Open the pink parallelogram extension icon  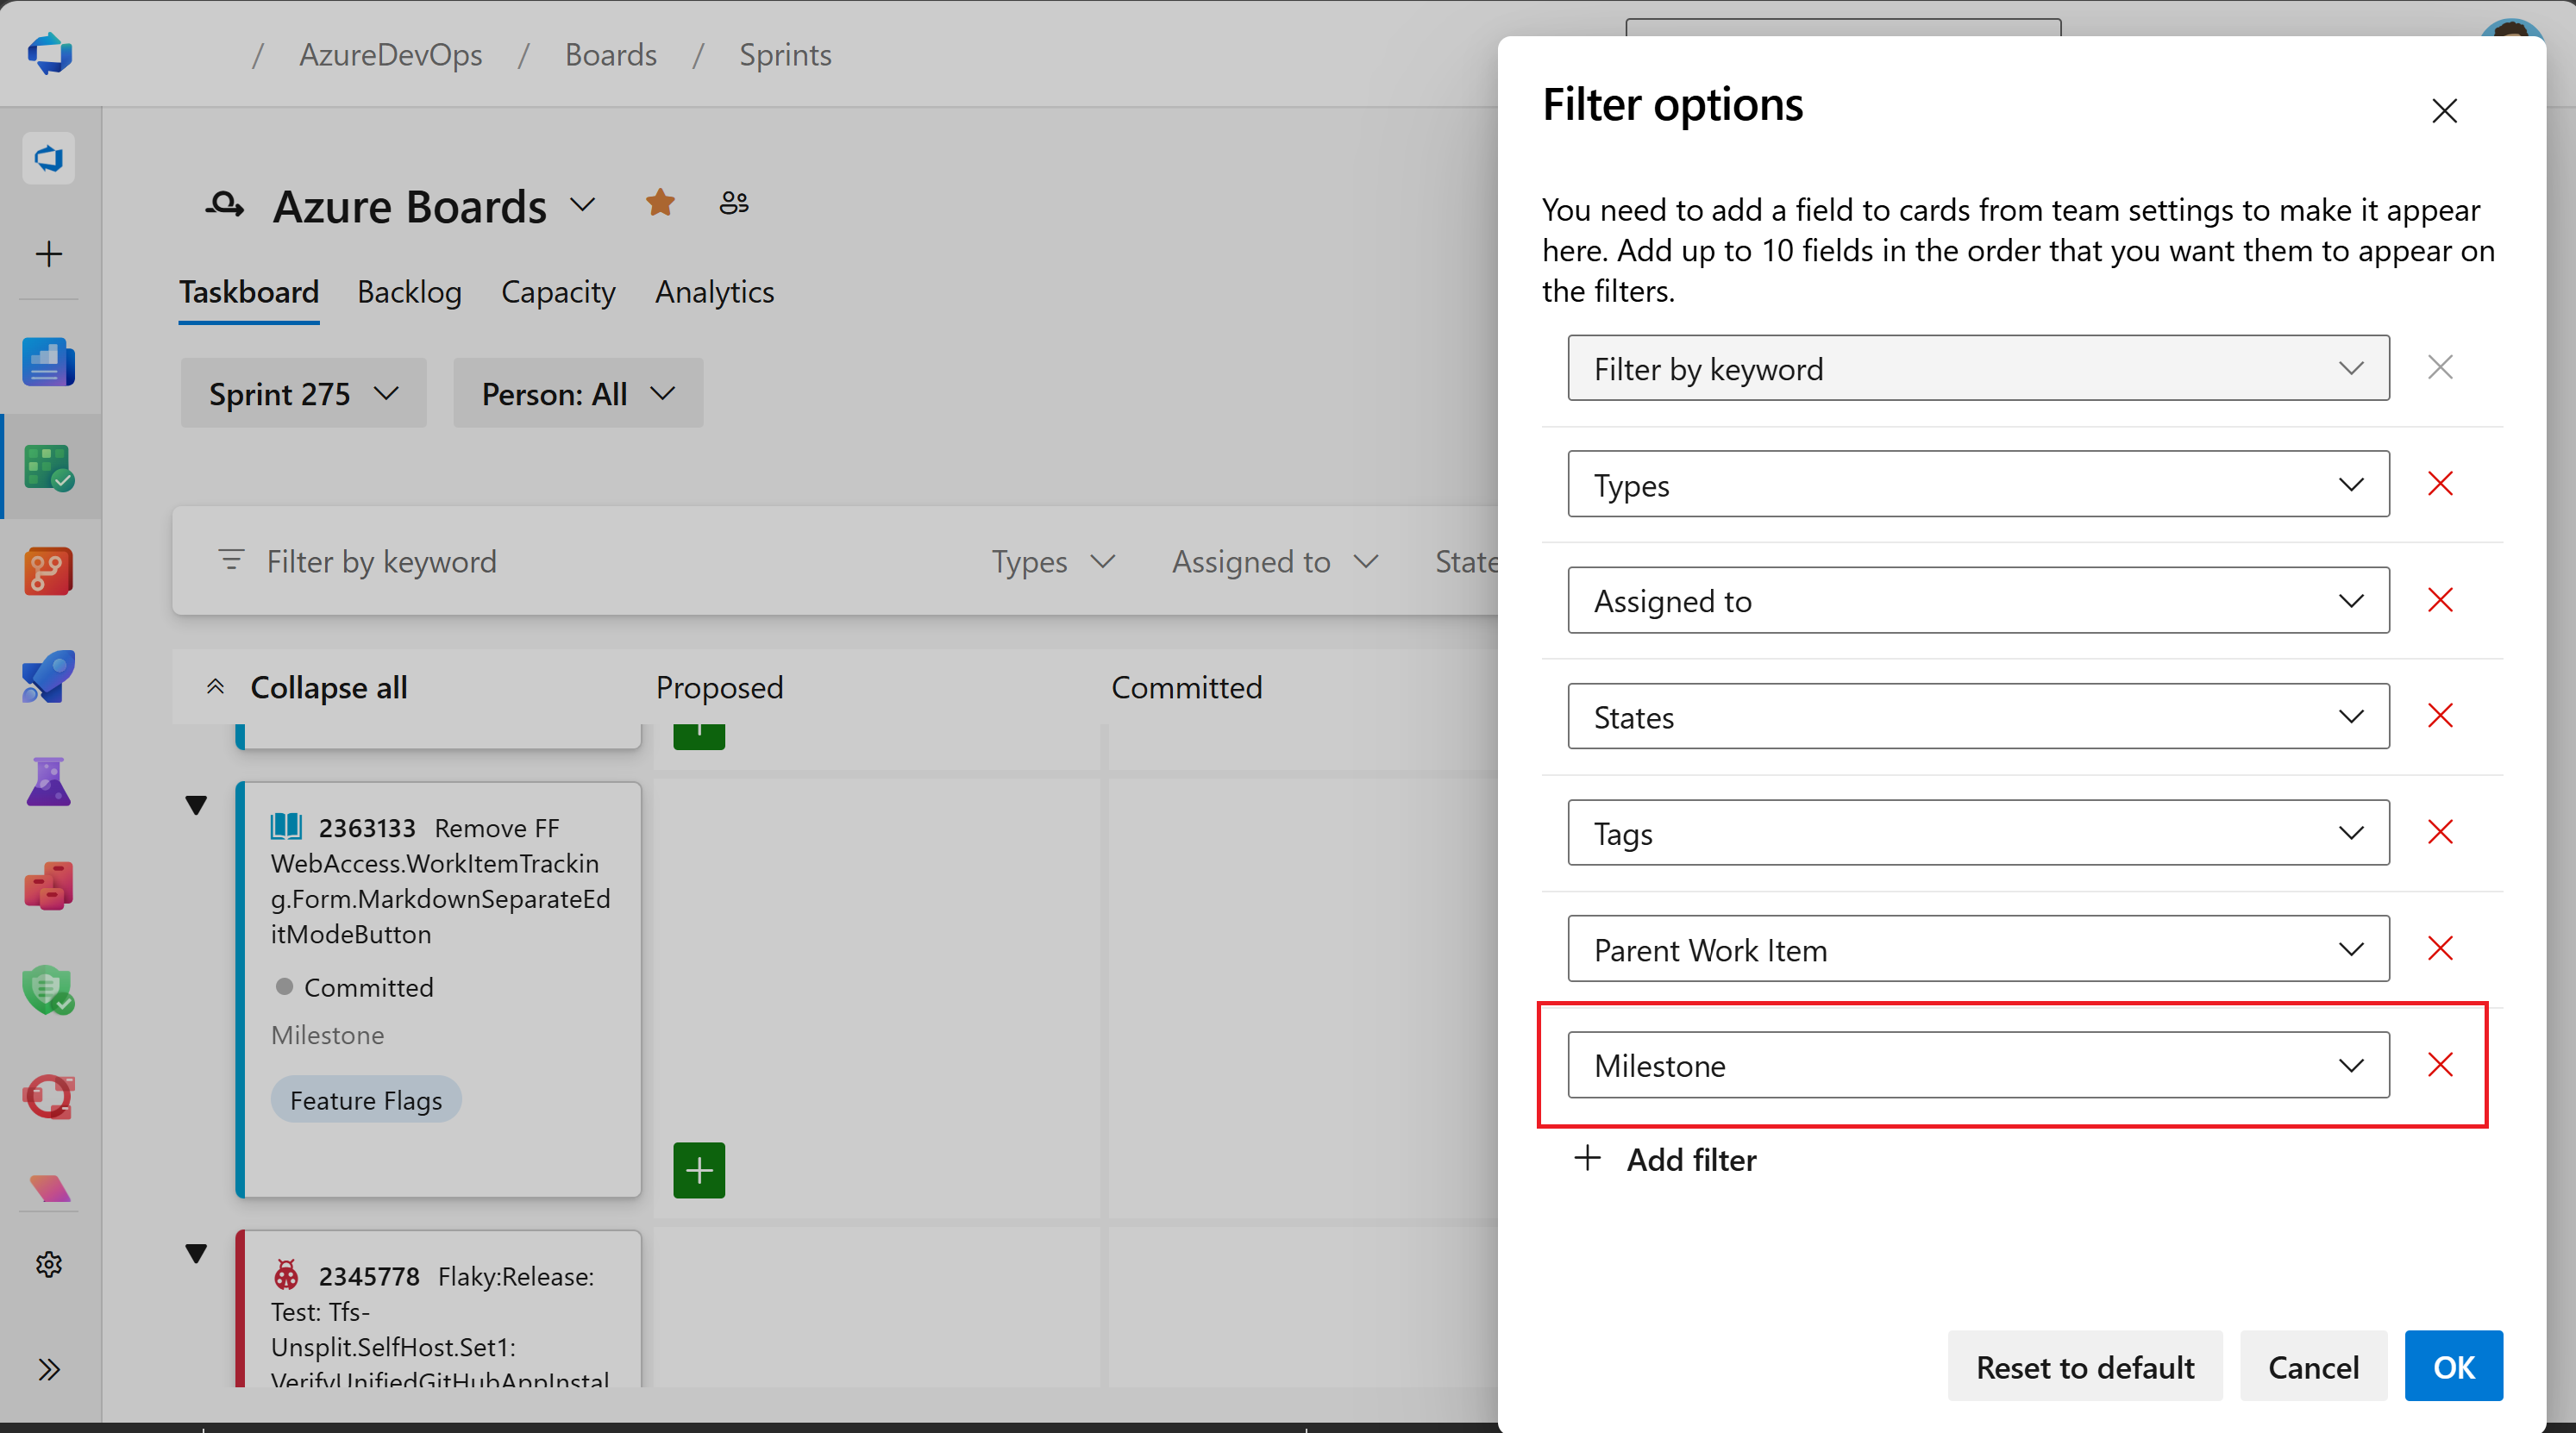click(49, 1188)
